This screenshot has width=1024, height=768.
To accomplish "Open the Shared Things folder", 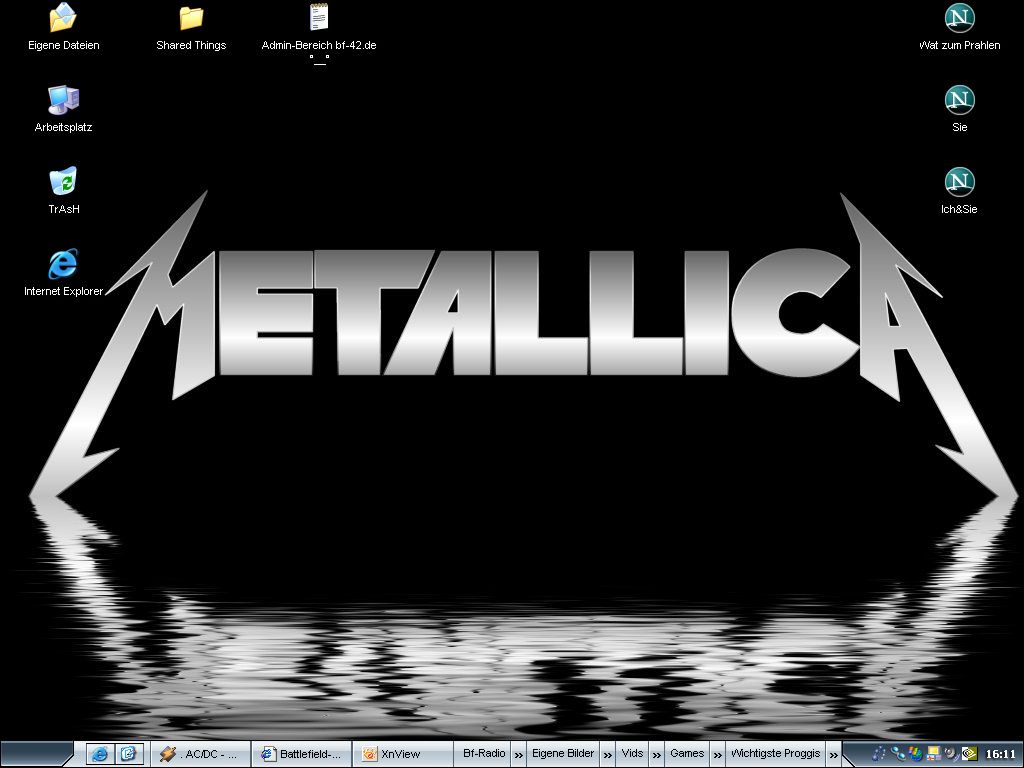I will (191, 18).
